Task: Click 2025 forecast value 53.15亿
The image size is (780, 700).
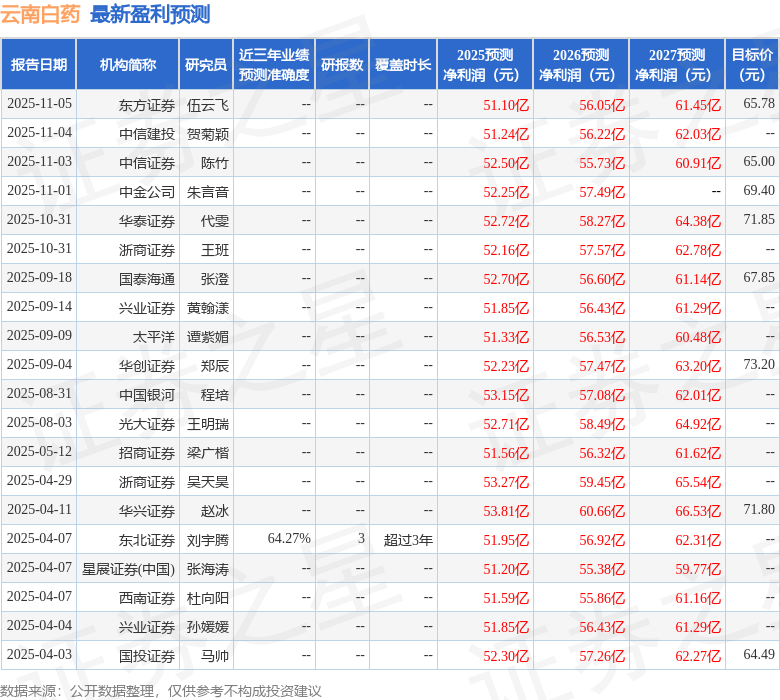Action: click(506, 395)
